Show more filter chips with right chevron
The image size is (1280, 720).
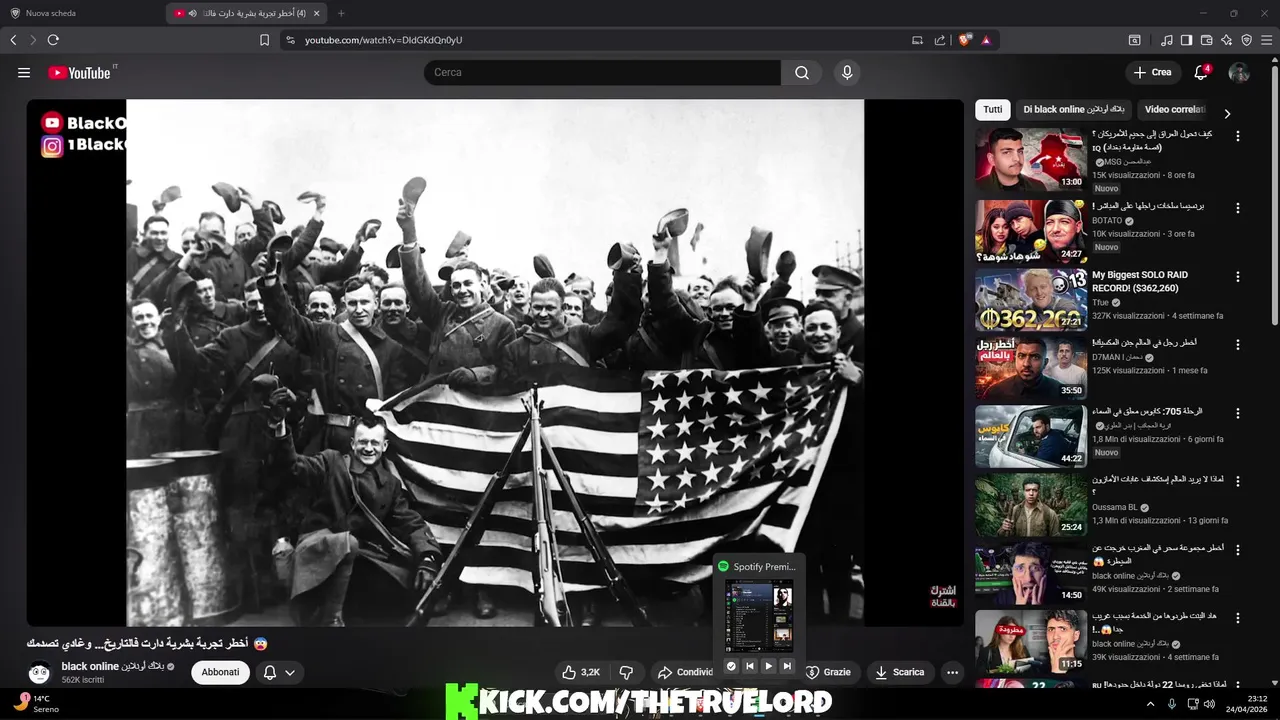(1227, 113)
